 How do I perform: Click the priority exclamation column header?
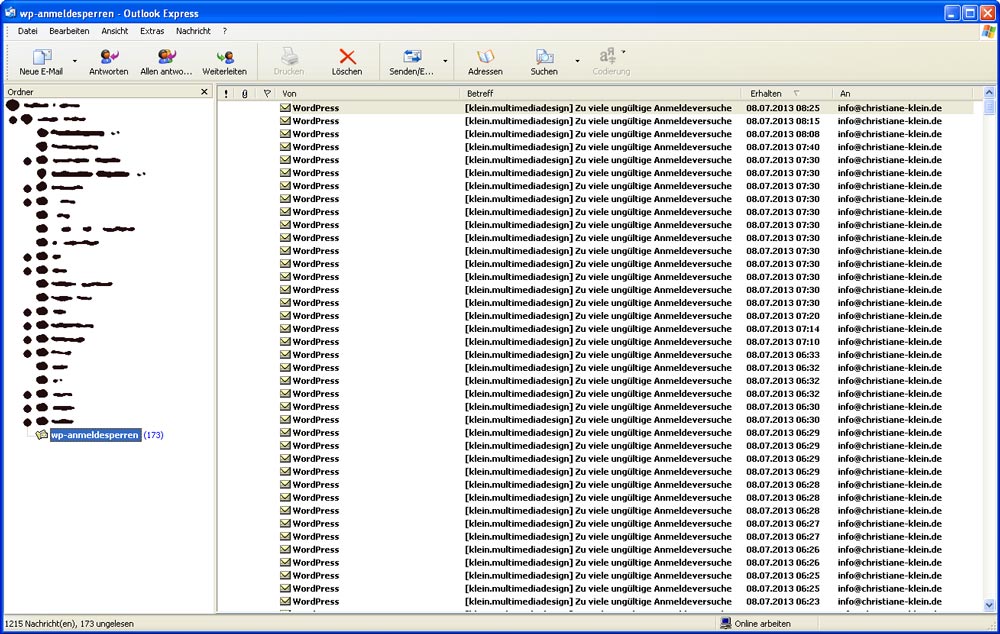pyautogui.click(x=226, y=94)
